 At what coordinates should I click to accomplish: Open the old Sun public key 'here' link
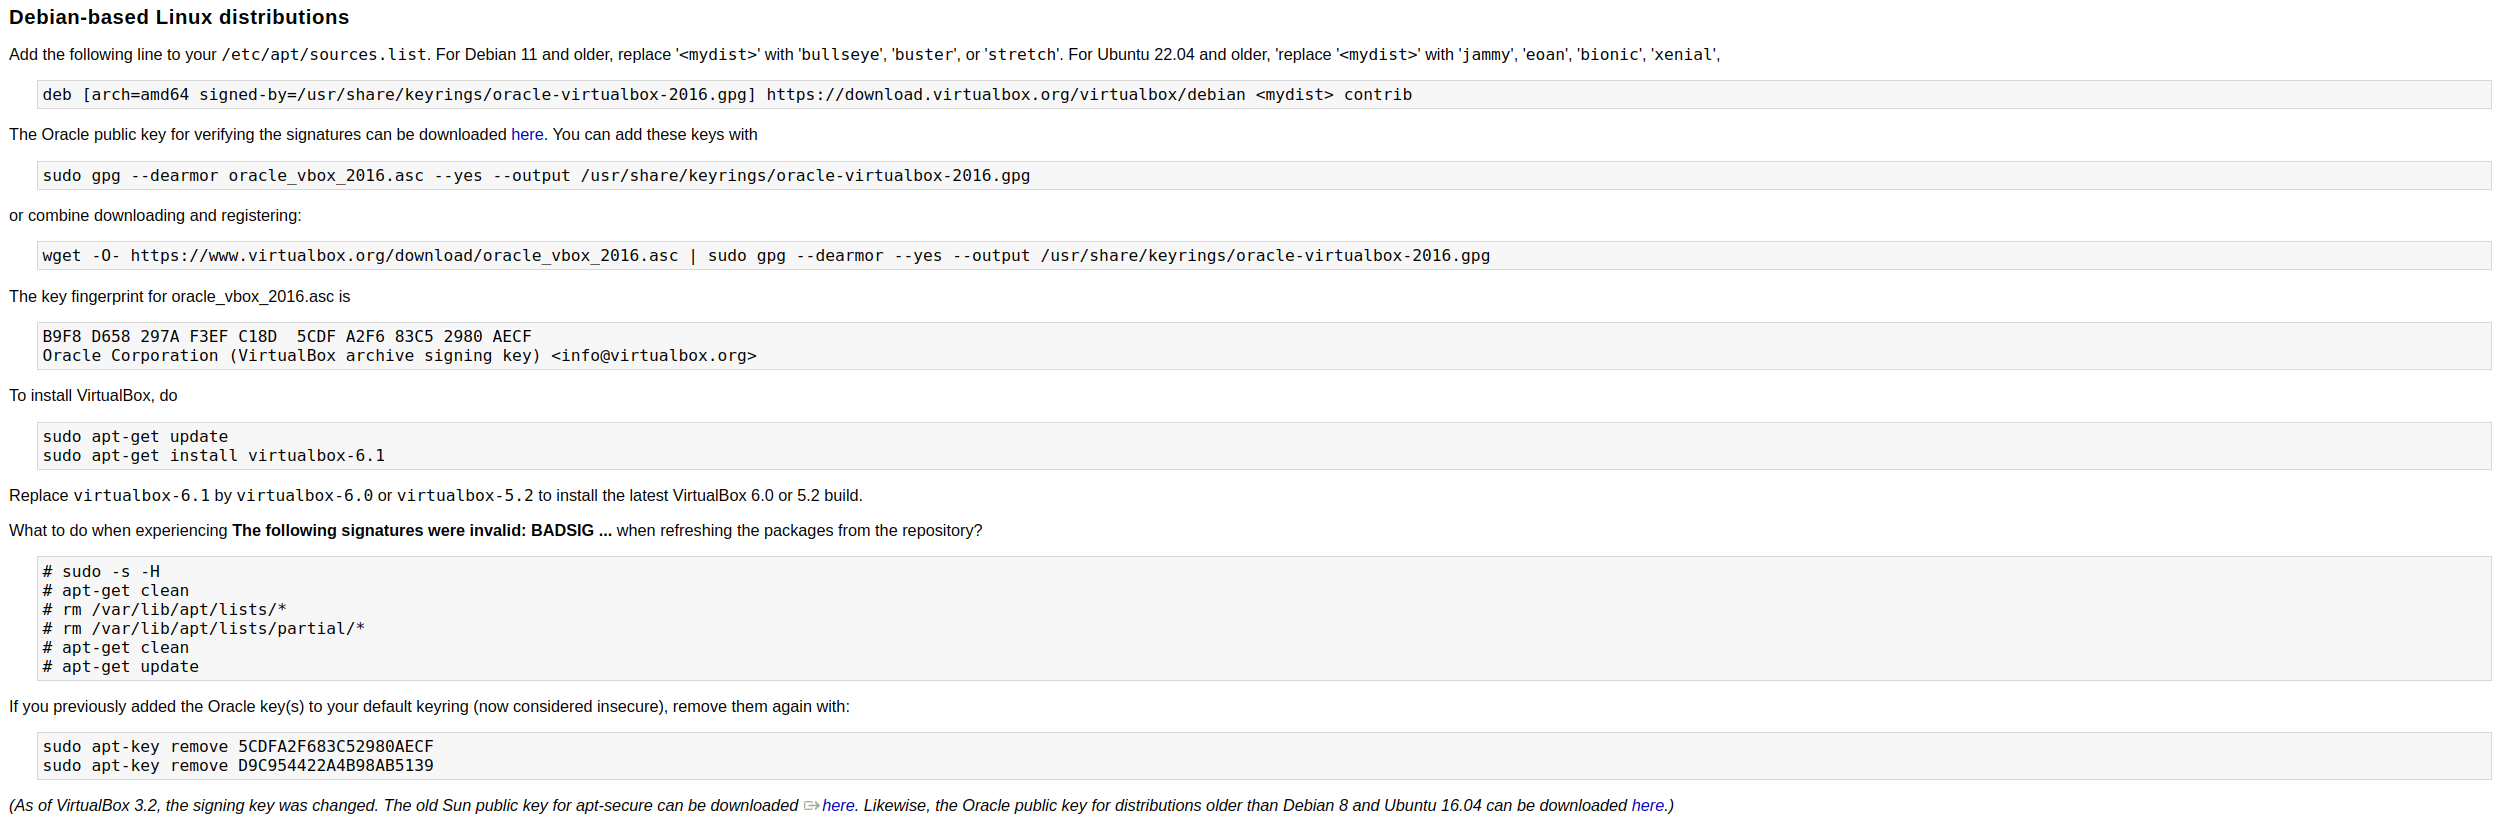pos(838,806)
